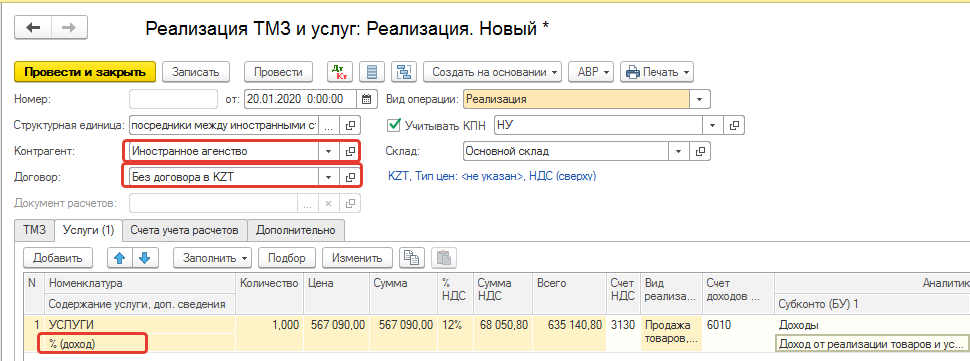Select Продажа товаров sale type cell
Image resolution: width=970 pixels, height=361 pixels.
672,334
